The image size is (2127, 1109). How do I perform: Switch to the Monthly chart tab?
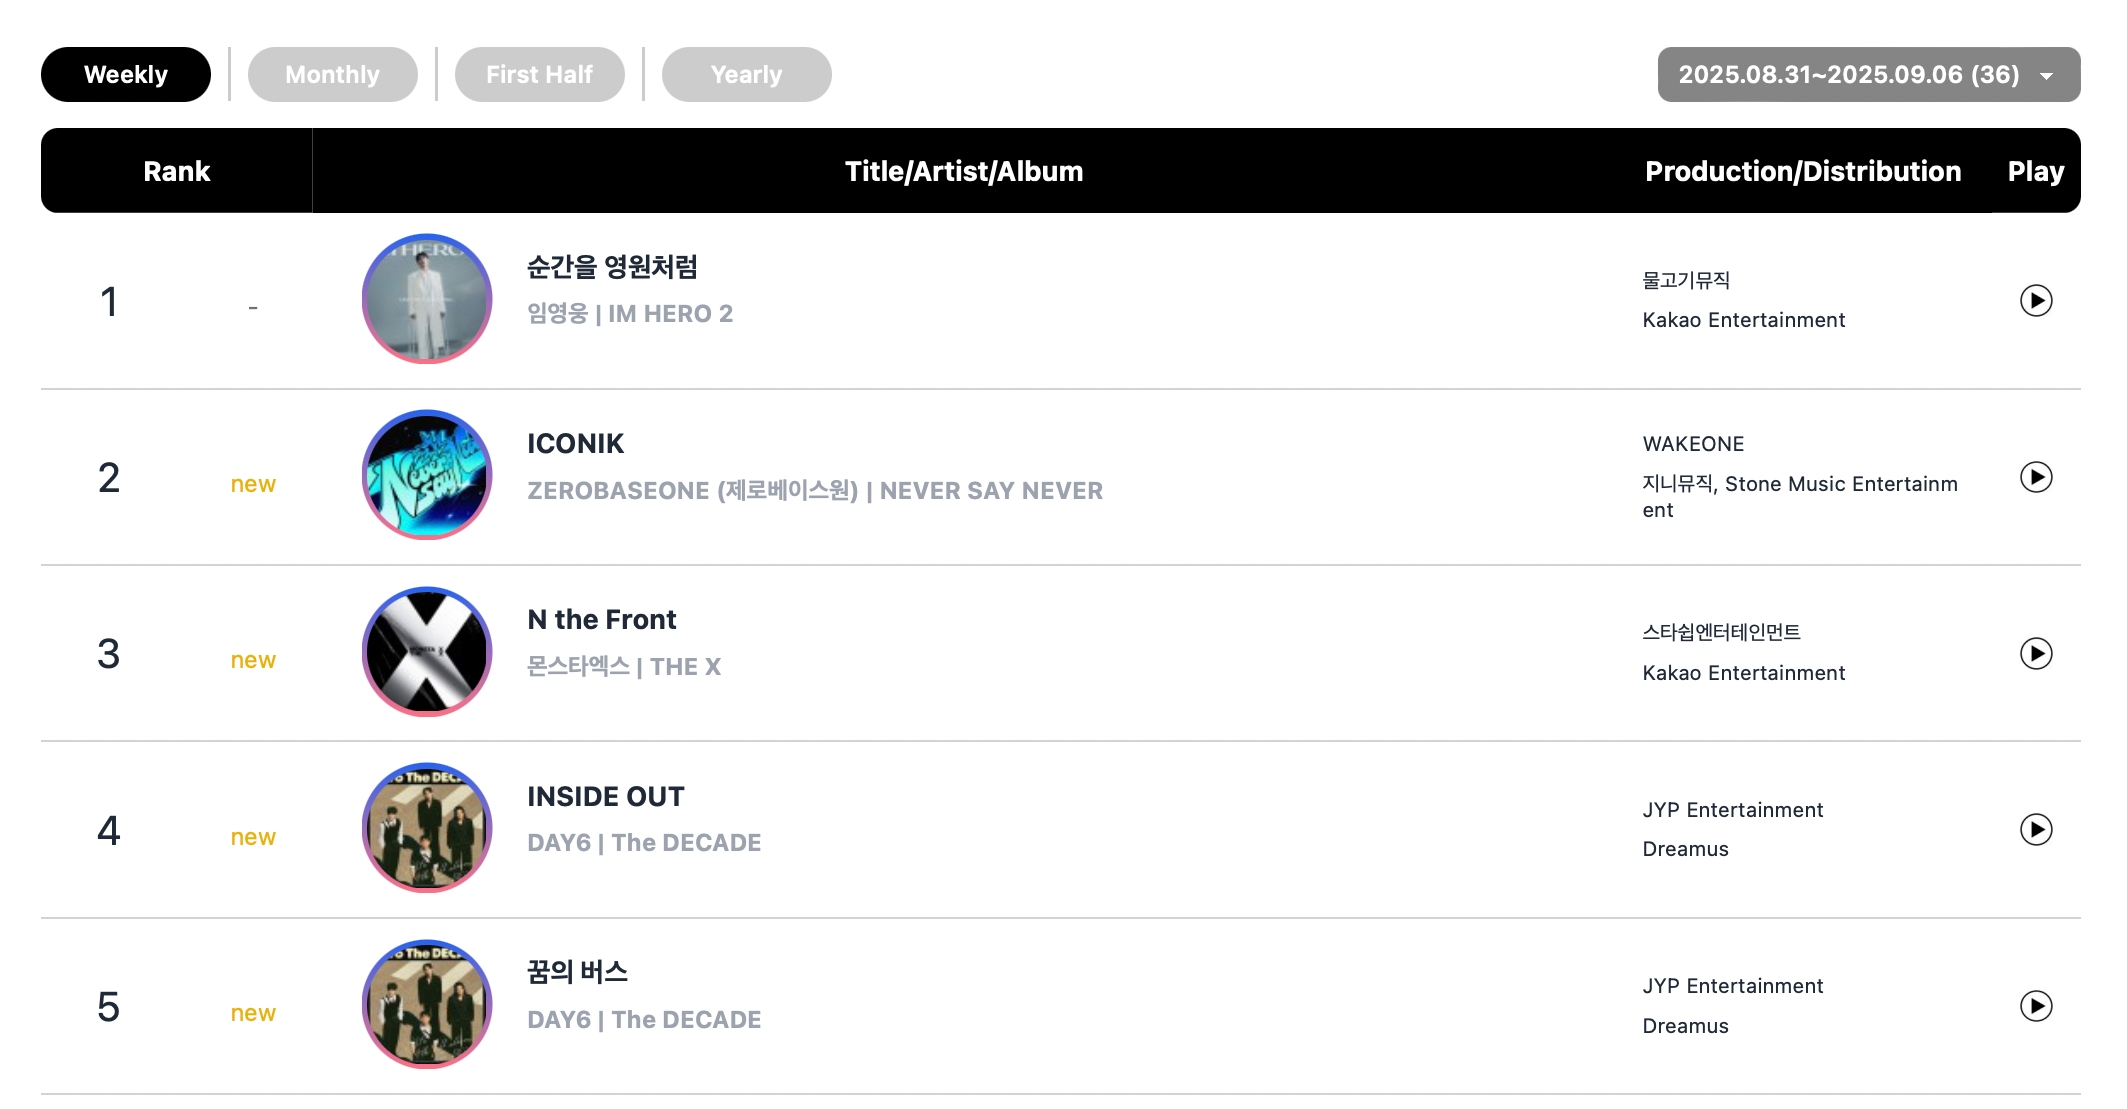(332, 74)
